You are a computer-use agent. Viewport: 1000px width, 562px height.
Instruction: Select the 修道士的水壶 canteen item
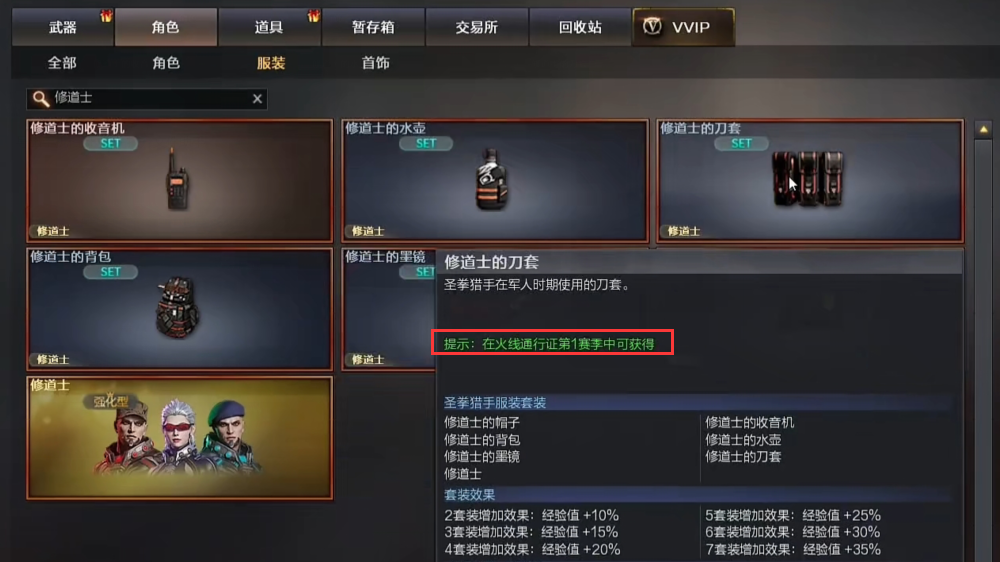(x=495, y=181)
